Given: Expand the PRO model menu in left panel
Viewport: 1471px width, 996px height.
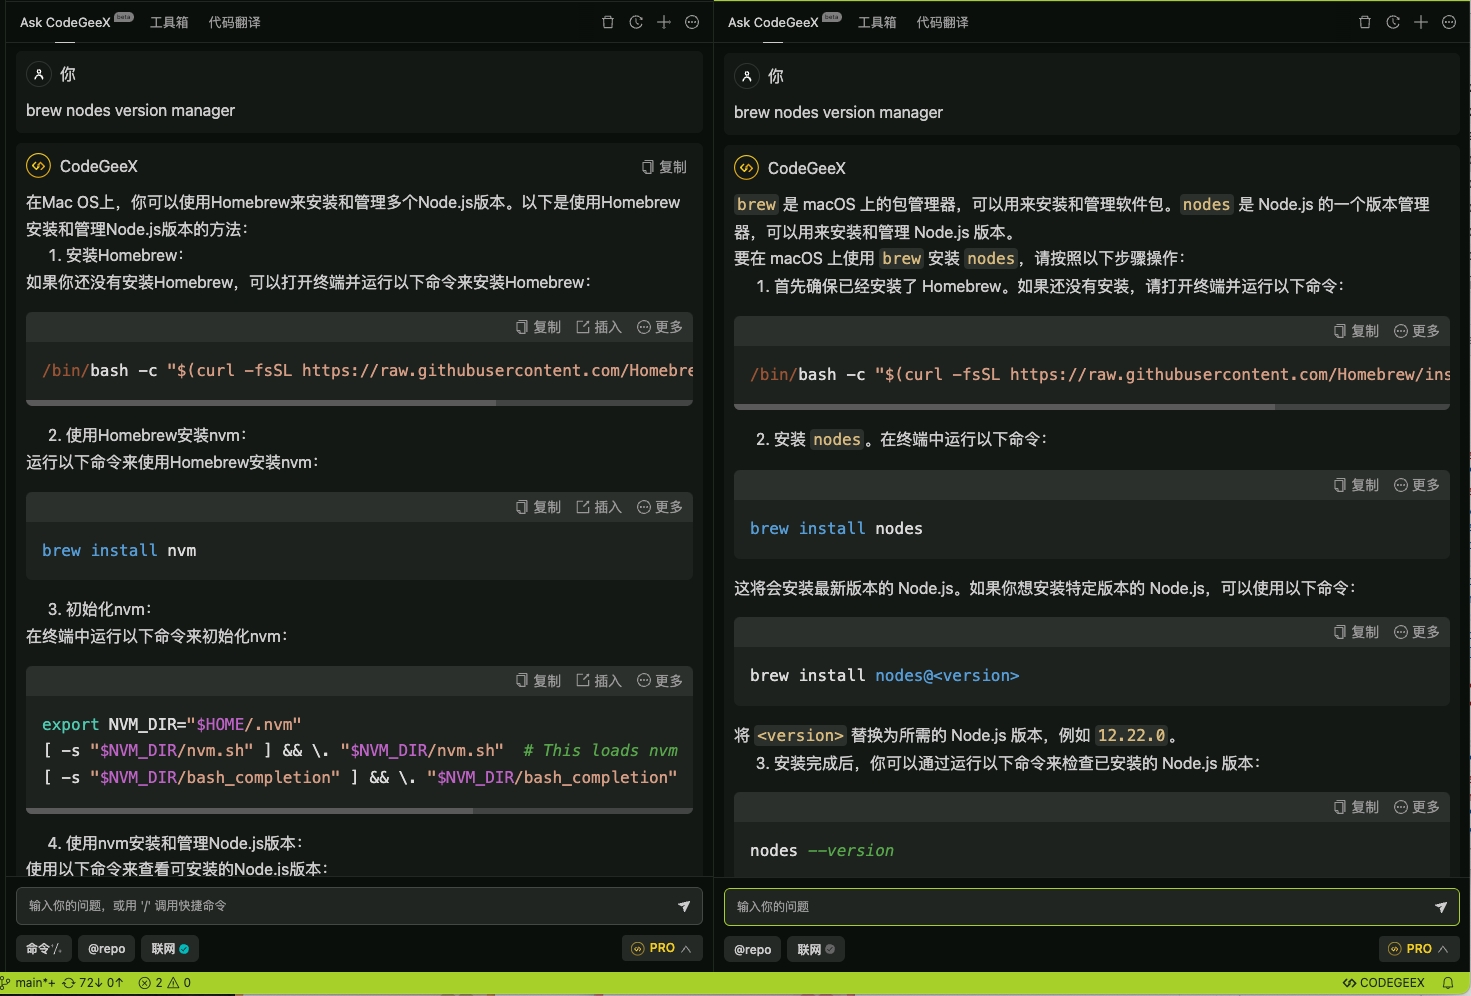Looking at the screenshot, I should tap(662, 948).
